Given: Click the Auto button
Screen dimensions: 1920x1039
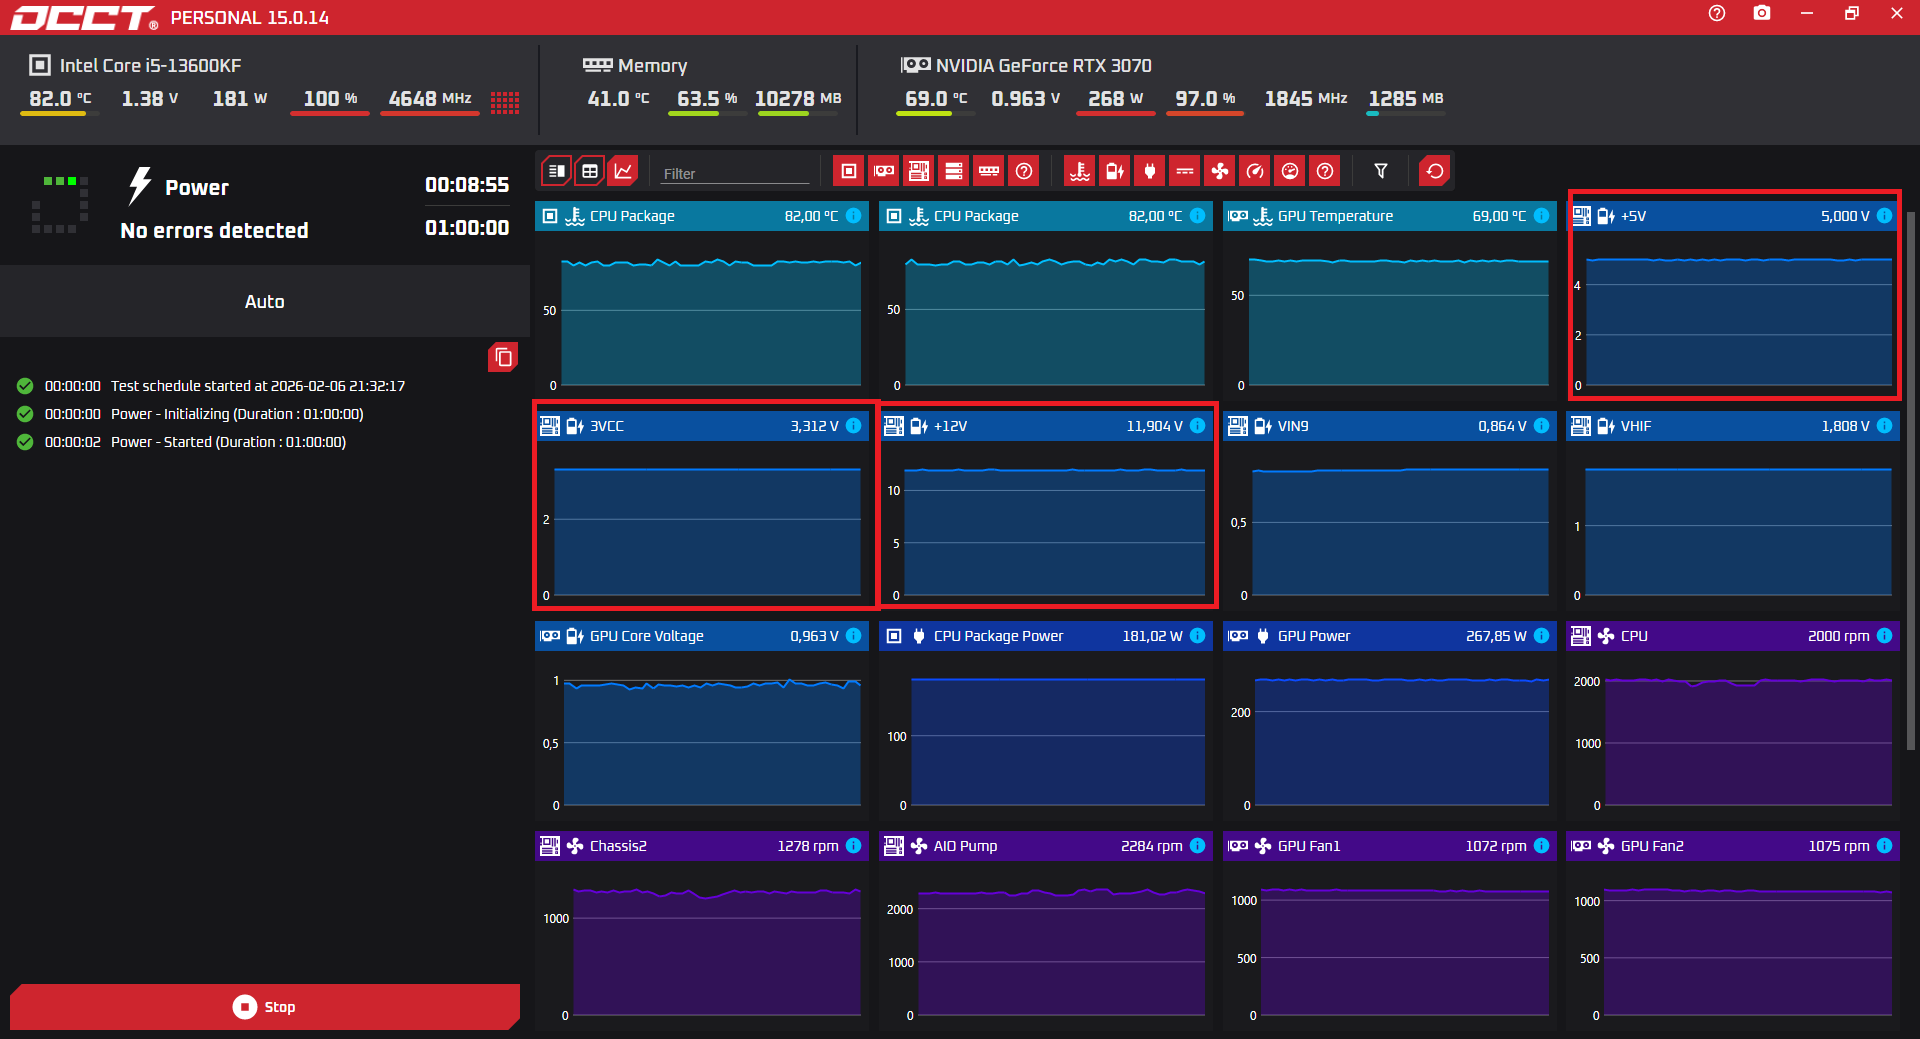Looking at the screenshot, I should pyautogui.click(x=265, y=301).
